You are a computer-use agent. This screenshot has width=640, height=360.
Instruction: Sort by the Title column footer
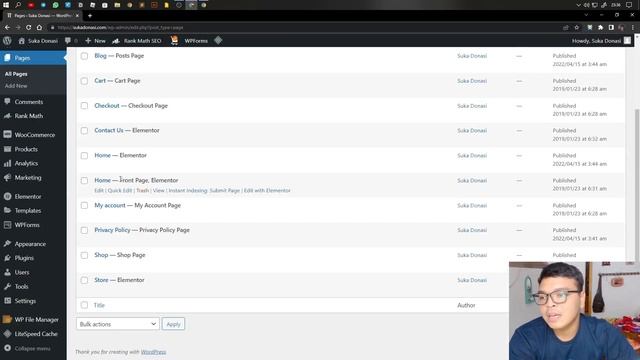[99, 305]
